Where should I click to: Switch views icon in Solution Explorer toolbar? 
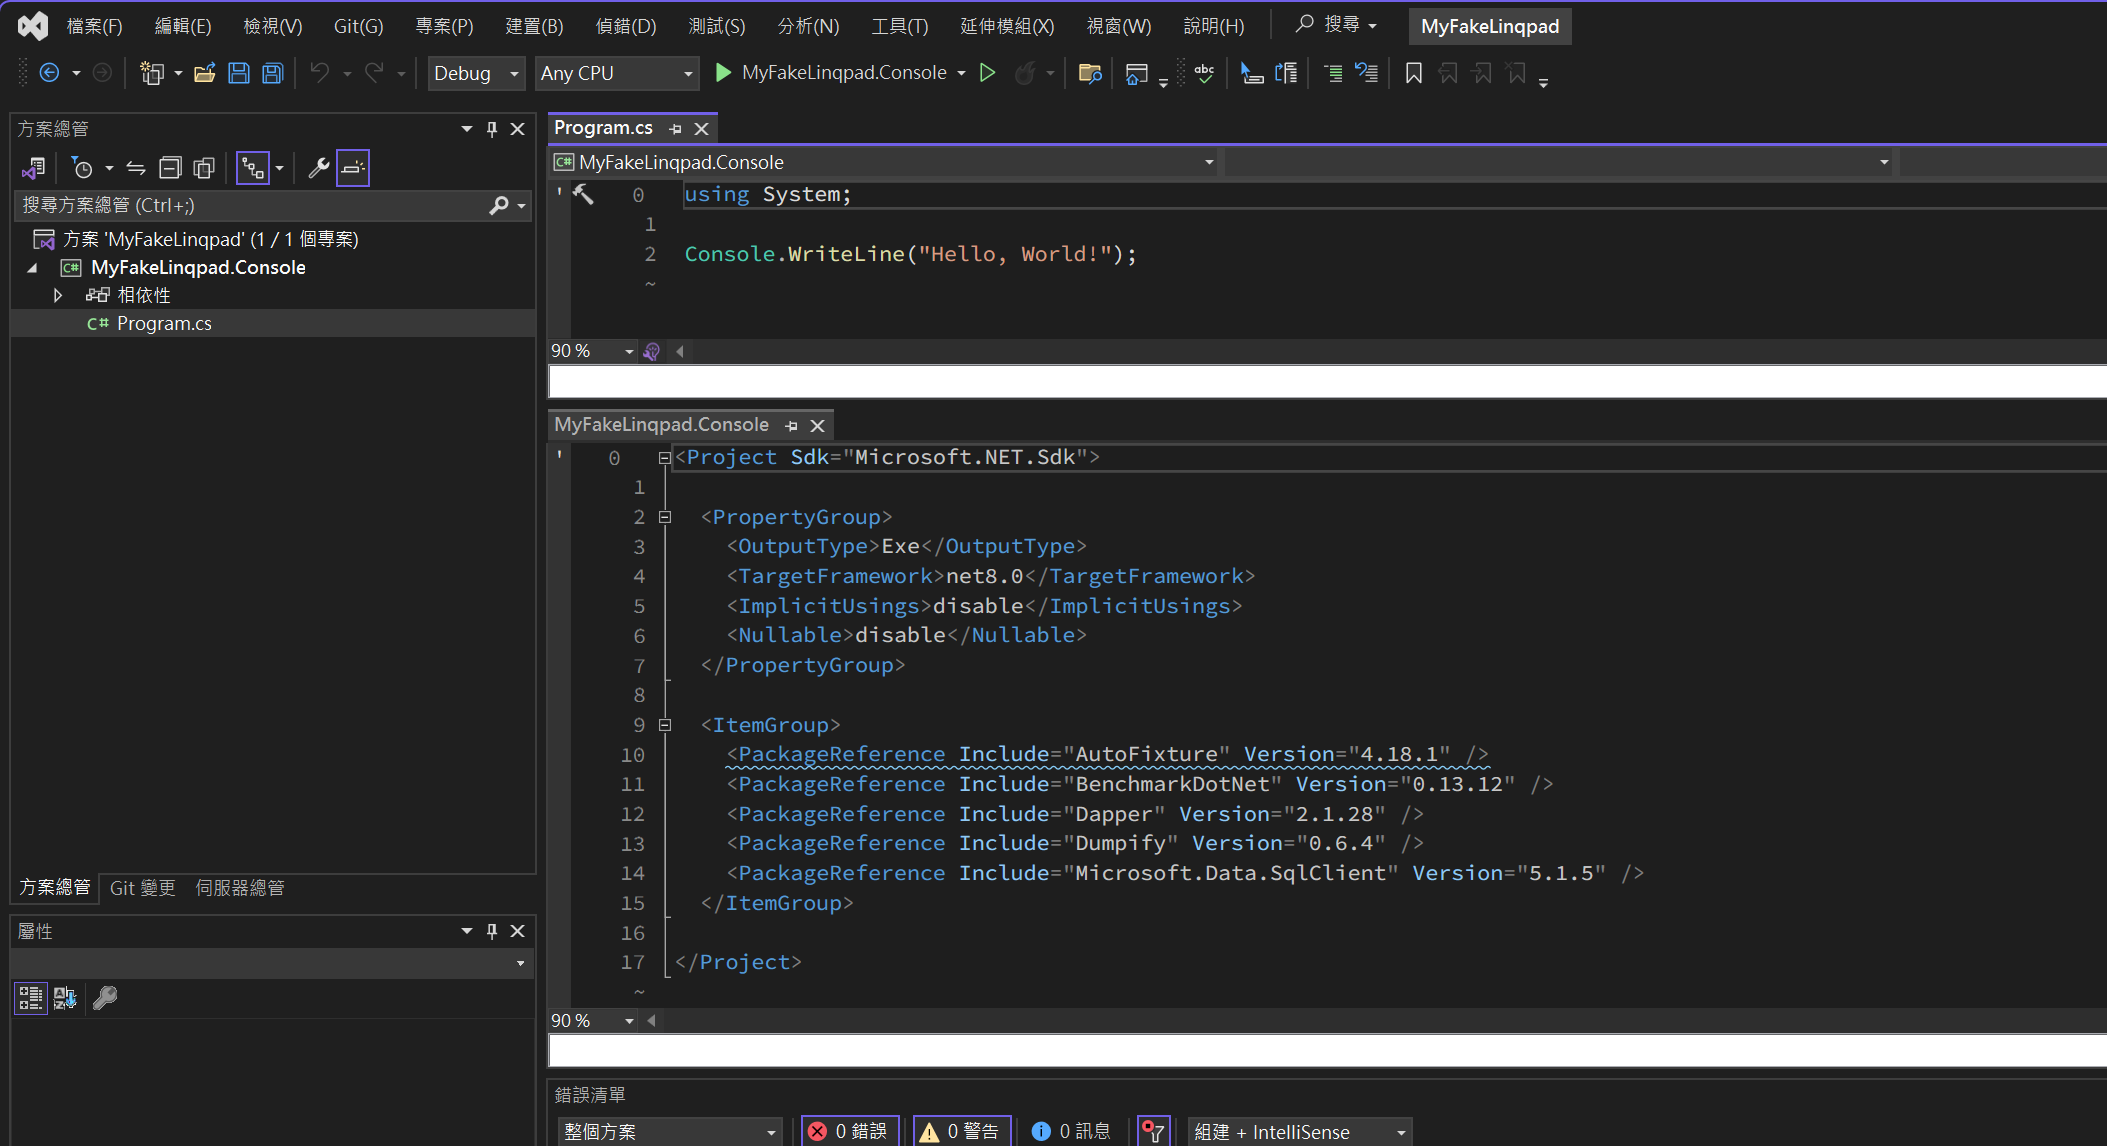[34, 168]
